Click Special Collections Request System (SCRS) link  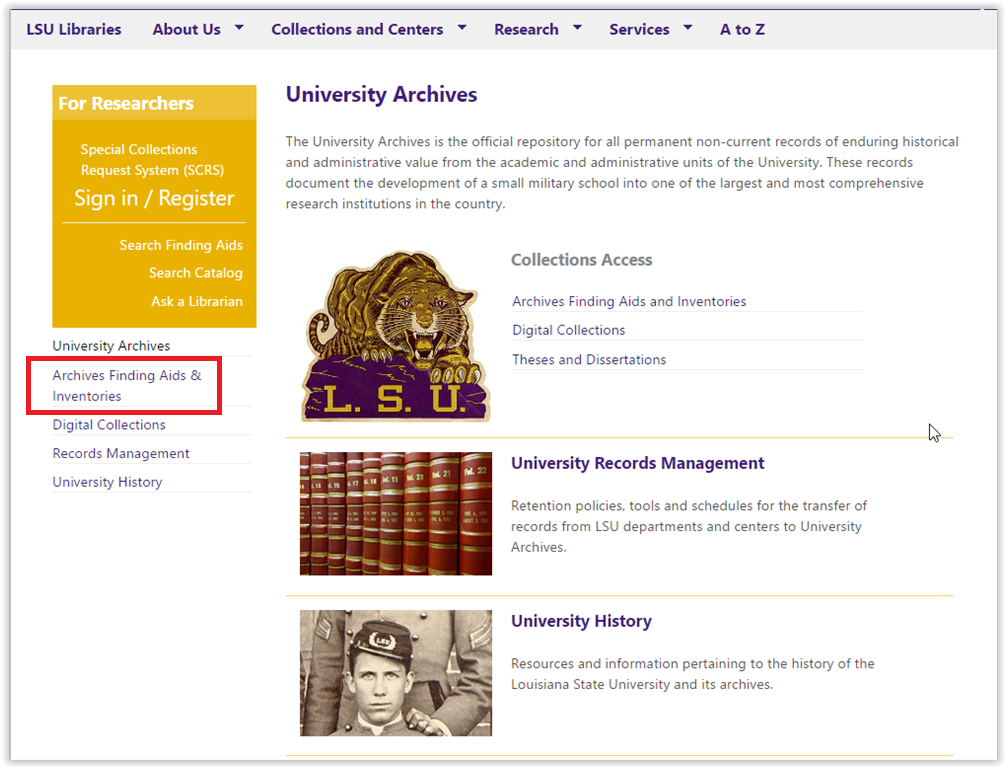(152, 160)
